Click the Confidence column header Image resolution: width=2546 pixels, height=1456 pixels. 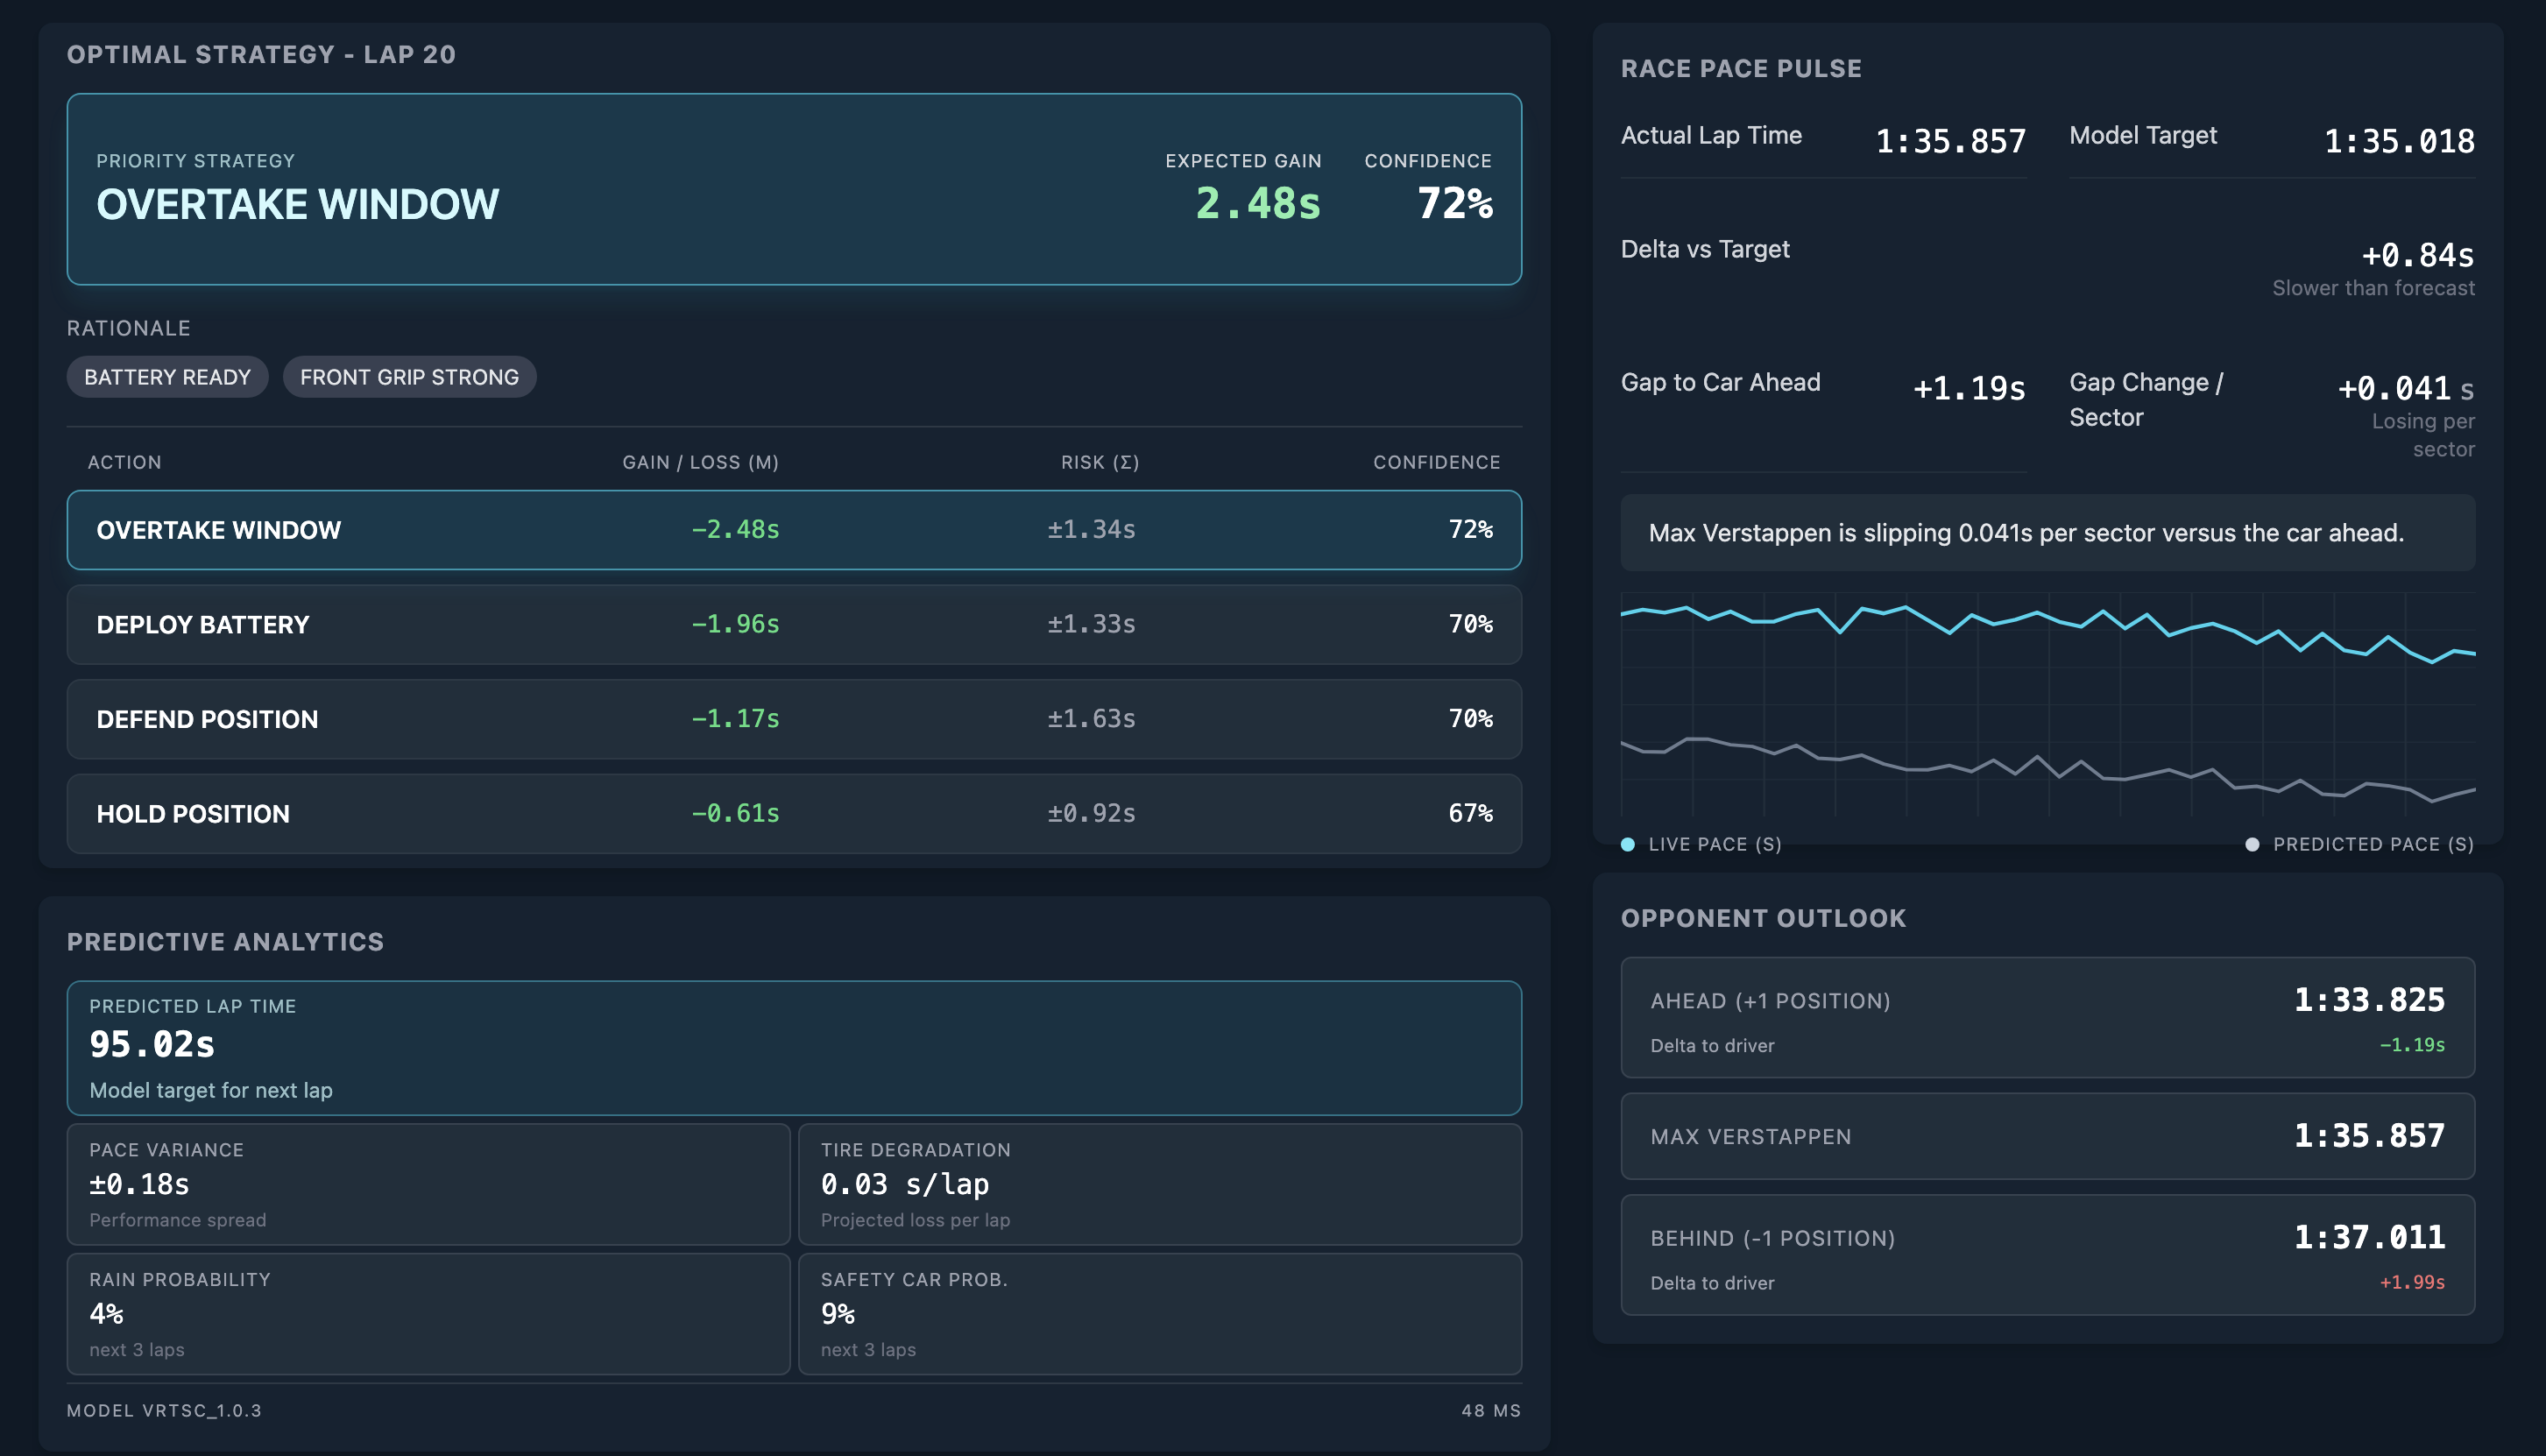1436,462
